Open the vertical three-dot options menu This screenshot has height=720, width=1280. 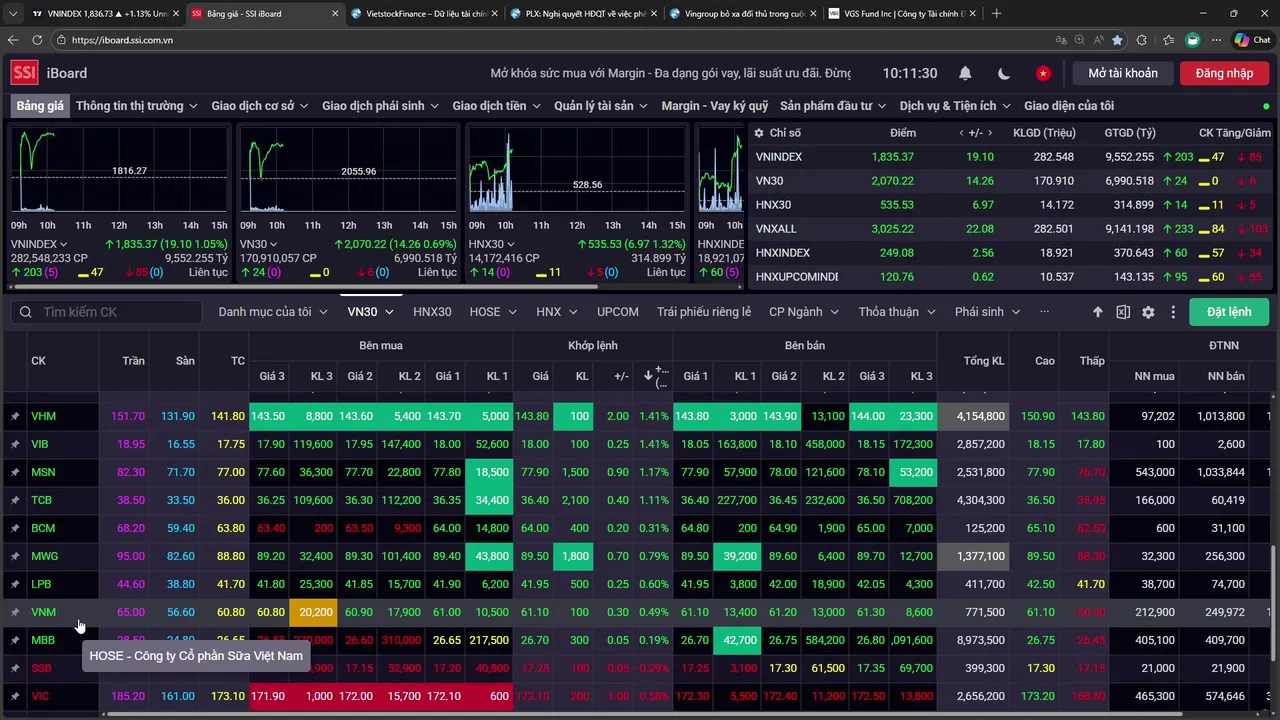click(1173, 312)
